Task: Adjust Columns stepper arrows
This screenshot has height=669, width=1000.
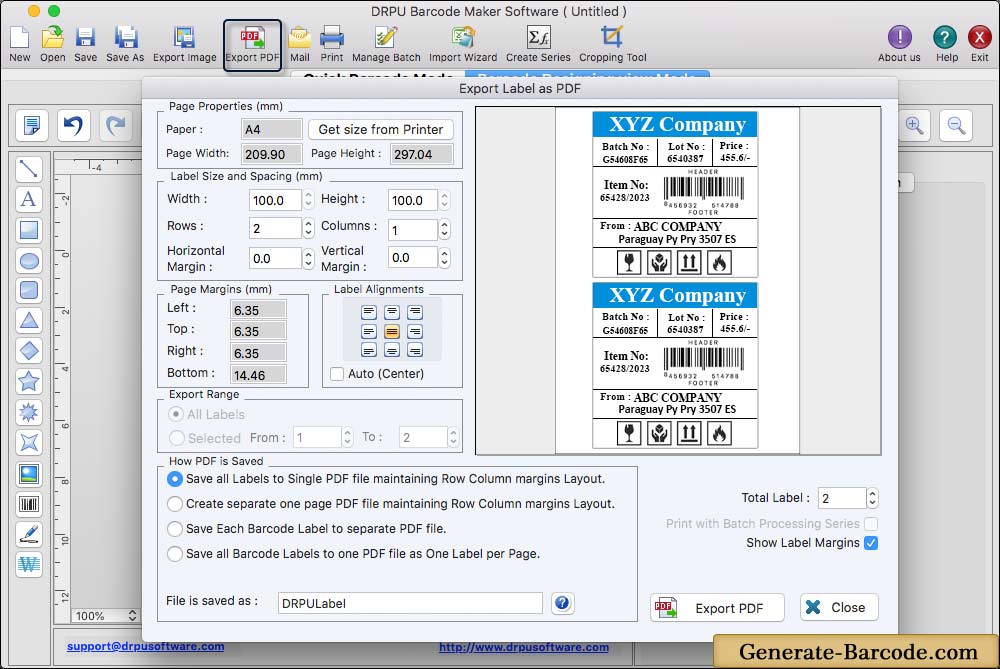Action: (x=445, y=229)
